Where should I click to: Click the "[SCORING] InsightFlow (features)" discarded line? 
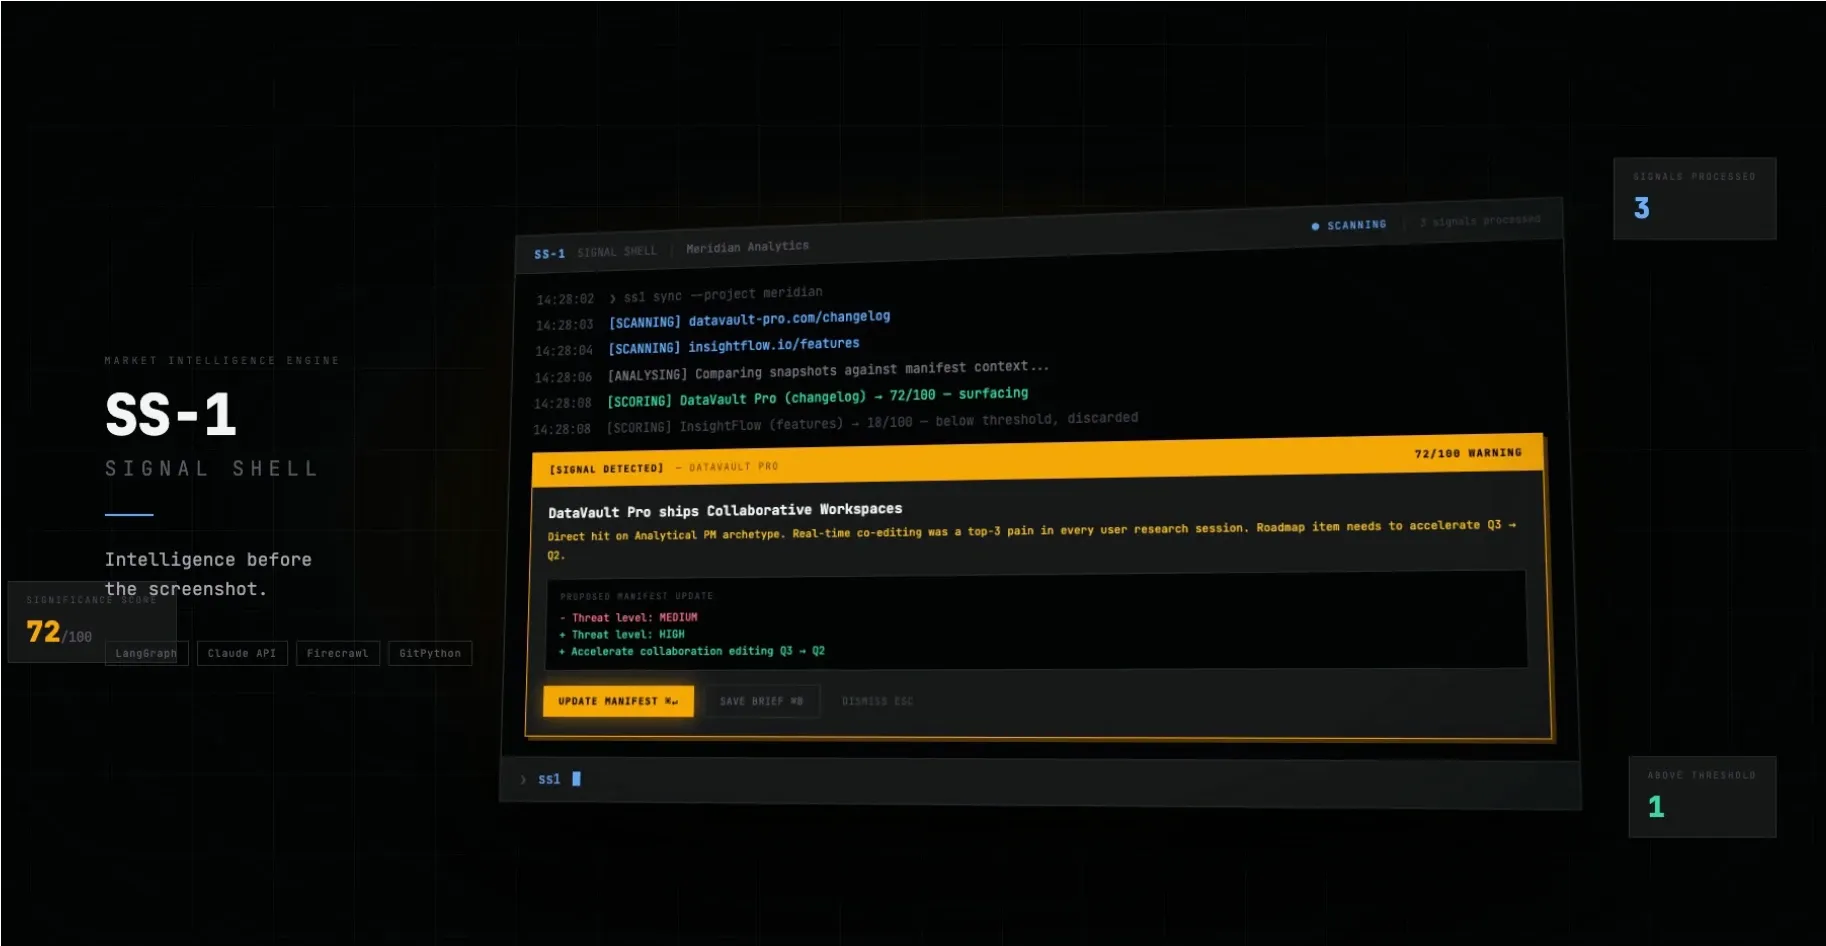pos(872,423)
